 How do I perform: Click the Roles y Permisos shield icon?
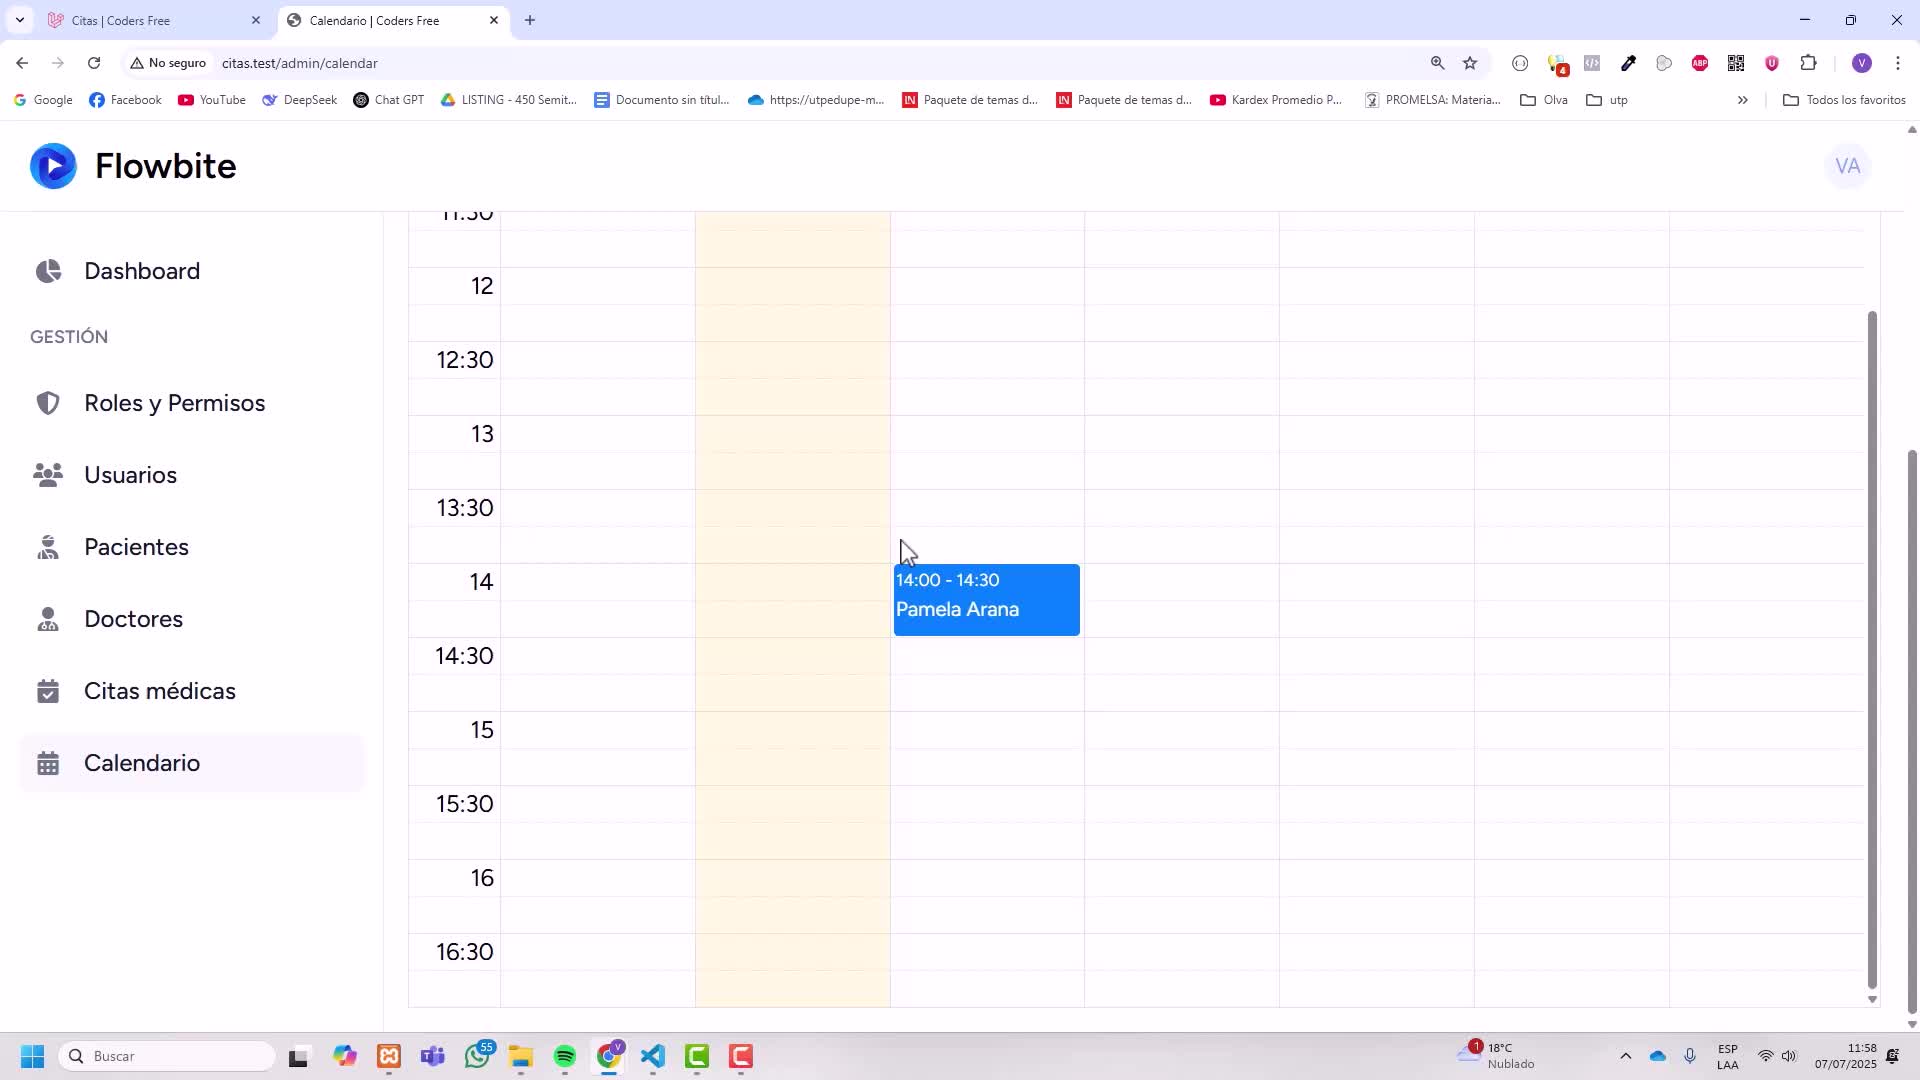pos(48,403)
